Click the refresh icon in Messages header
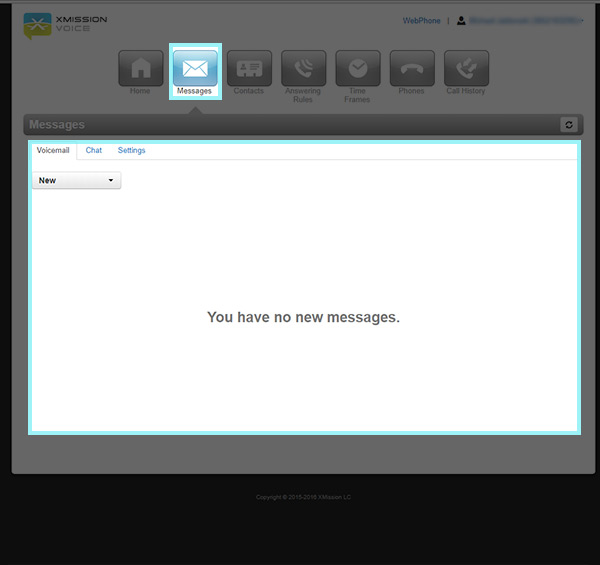 [569, 125]
